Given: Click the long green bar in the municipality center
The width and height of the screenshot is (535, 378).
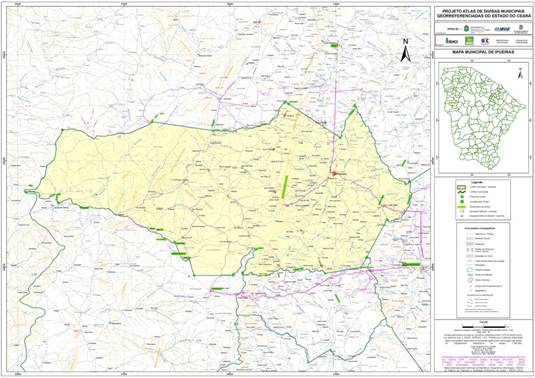Looking at the screenshot, I should (285, 187).
